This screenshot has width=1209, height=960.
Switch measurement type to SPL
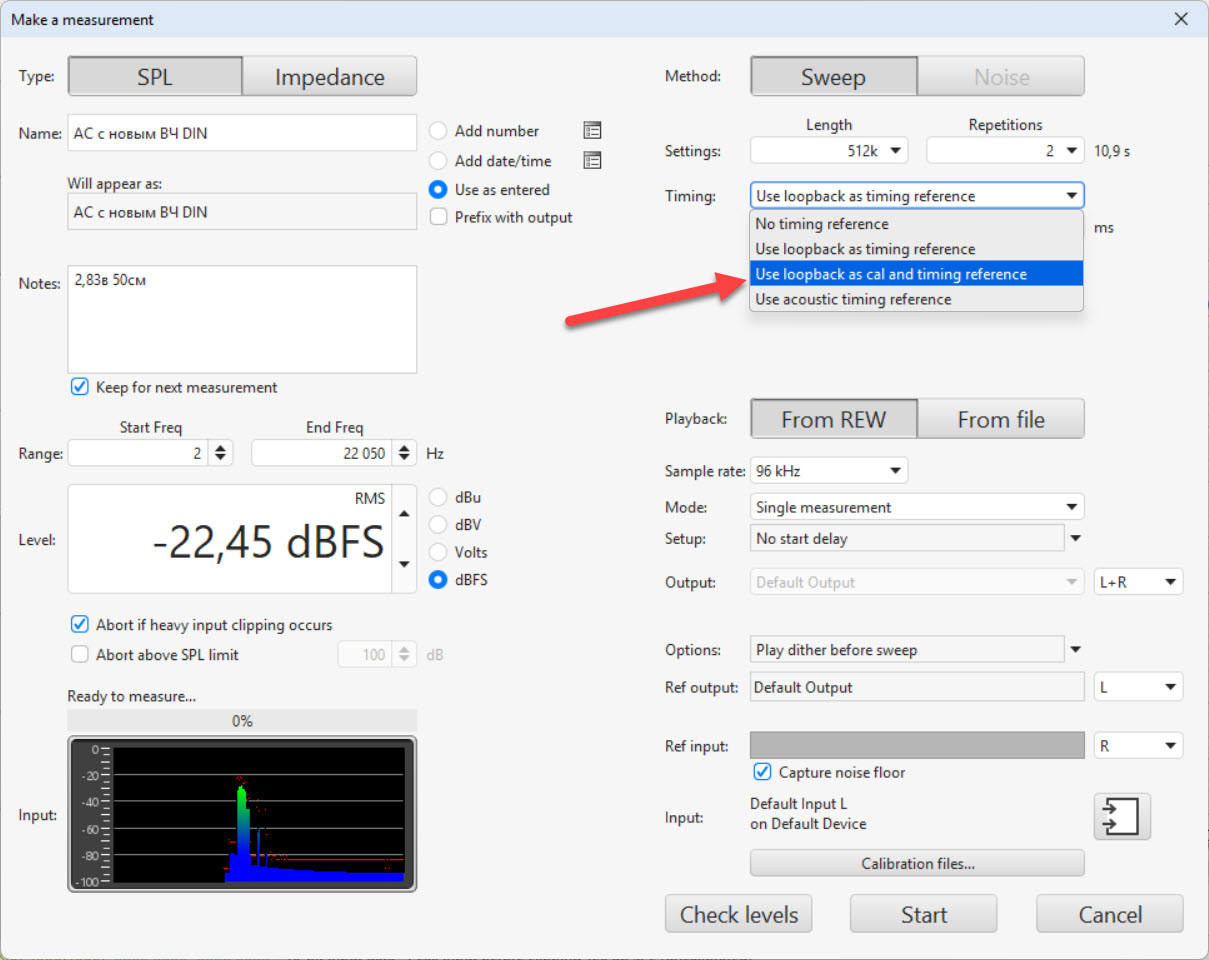coord(155,77)
